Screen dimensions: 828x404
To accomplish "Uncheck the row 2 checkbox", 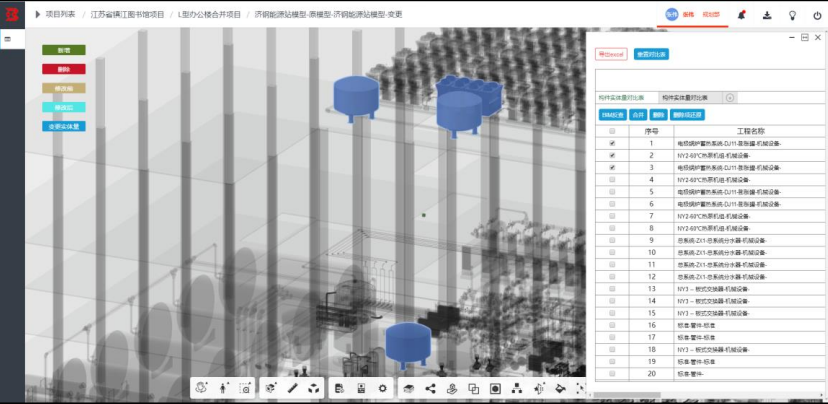I will coord(612,155).
